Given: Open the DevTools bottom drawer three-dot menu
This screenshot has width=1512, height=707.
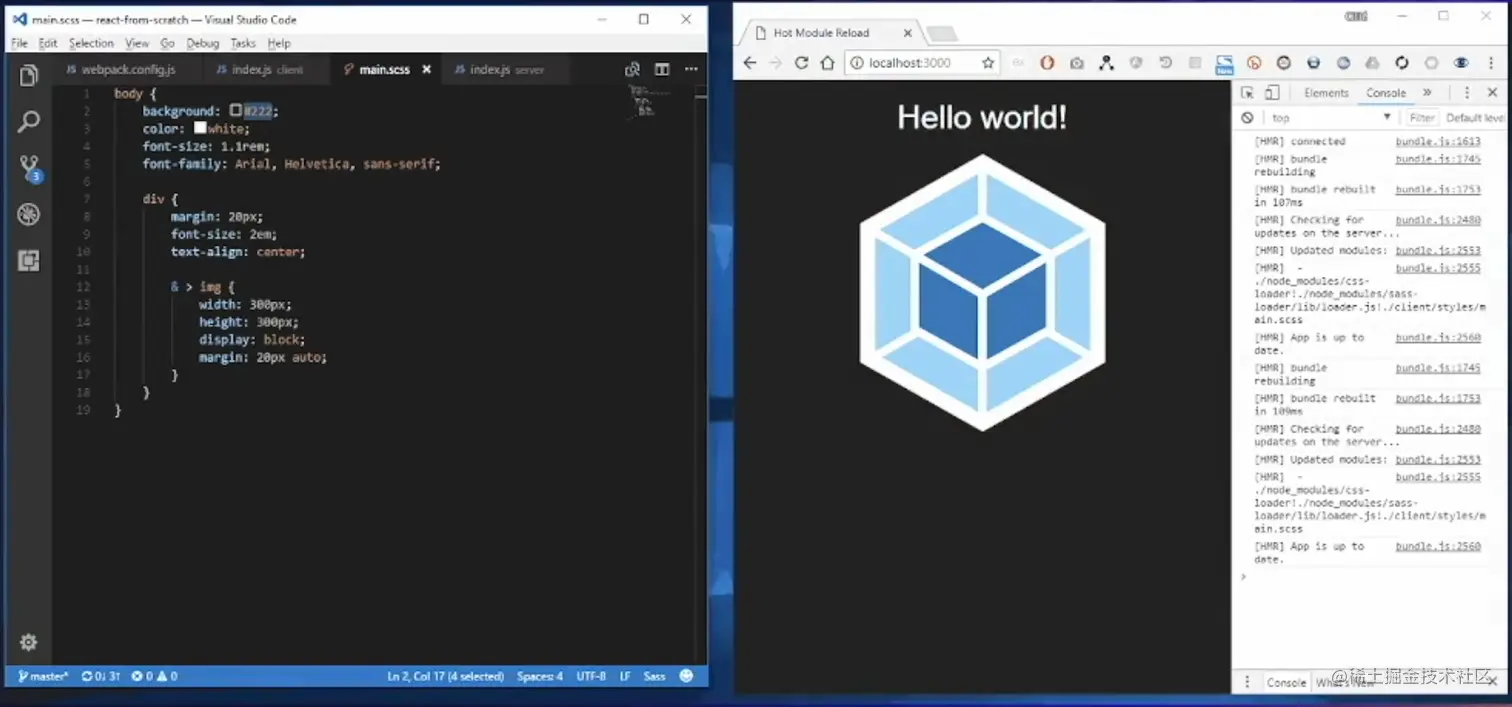Looking at the screenshot, I should [x=1247, y=682].
